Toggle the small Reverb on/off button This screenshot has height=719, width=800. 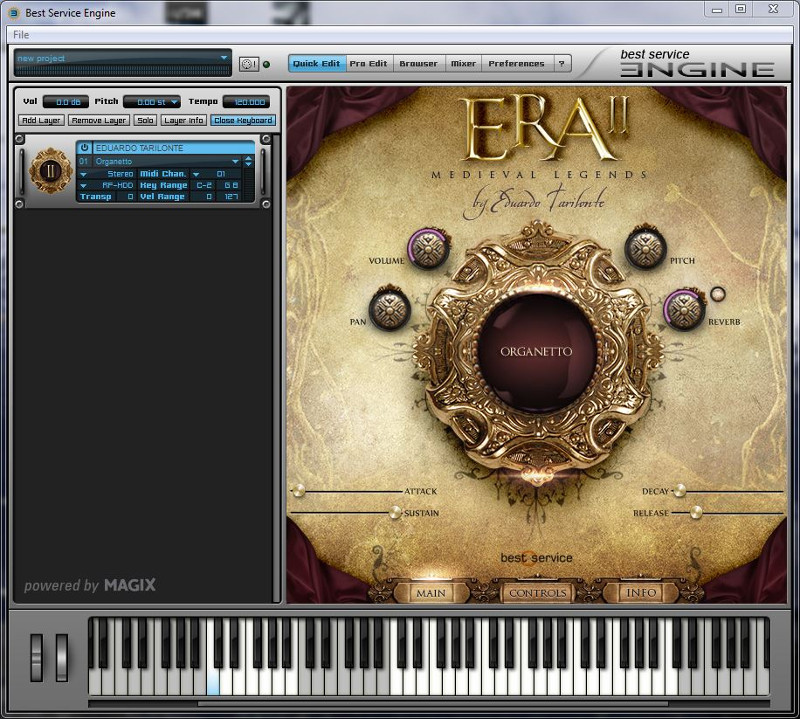click(x=717, y=294)
